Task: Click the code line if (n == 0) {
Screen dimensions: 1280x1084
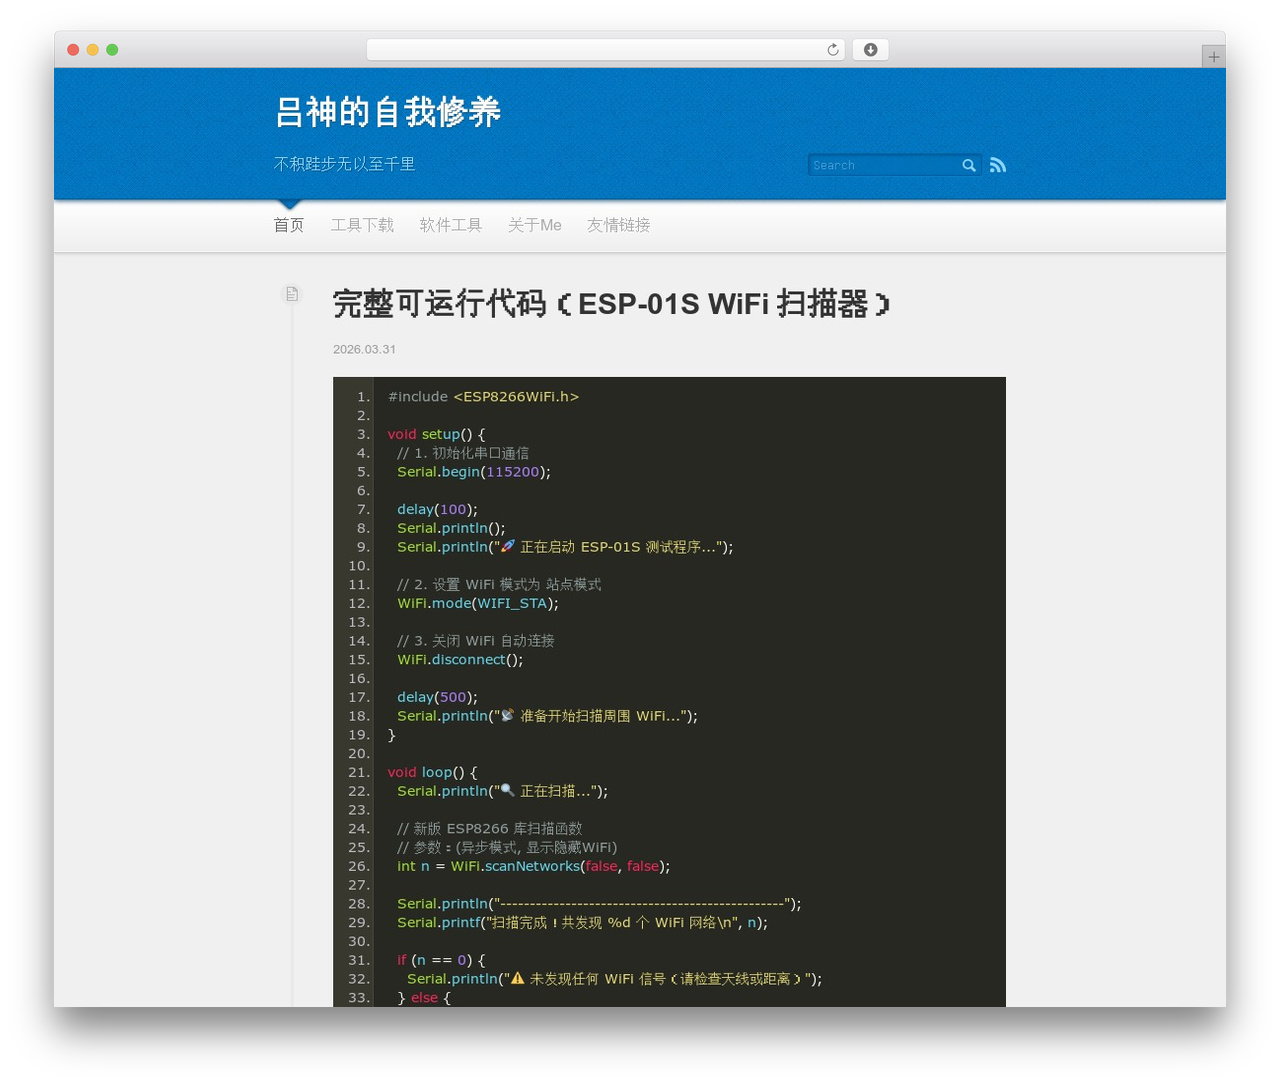Action: [441, 960]
